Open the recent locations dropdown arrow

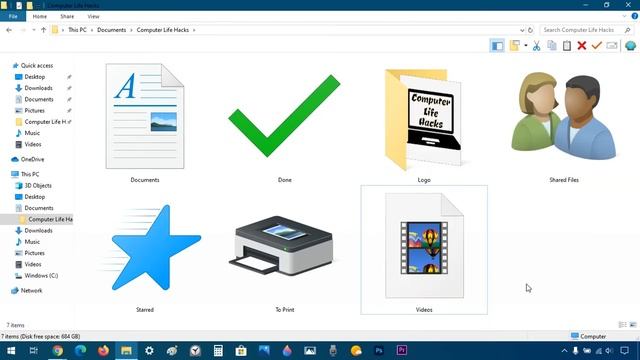pos(33,30)
